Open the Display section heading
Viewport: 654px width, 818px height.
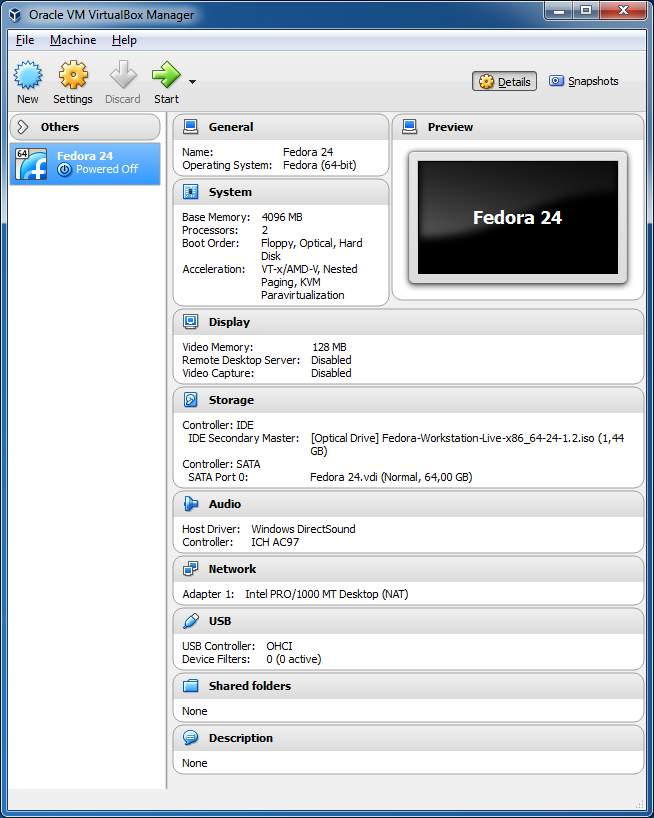pyautogui.click(x=229, y=322)
